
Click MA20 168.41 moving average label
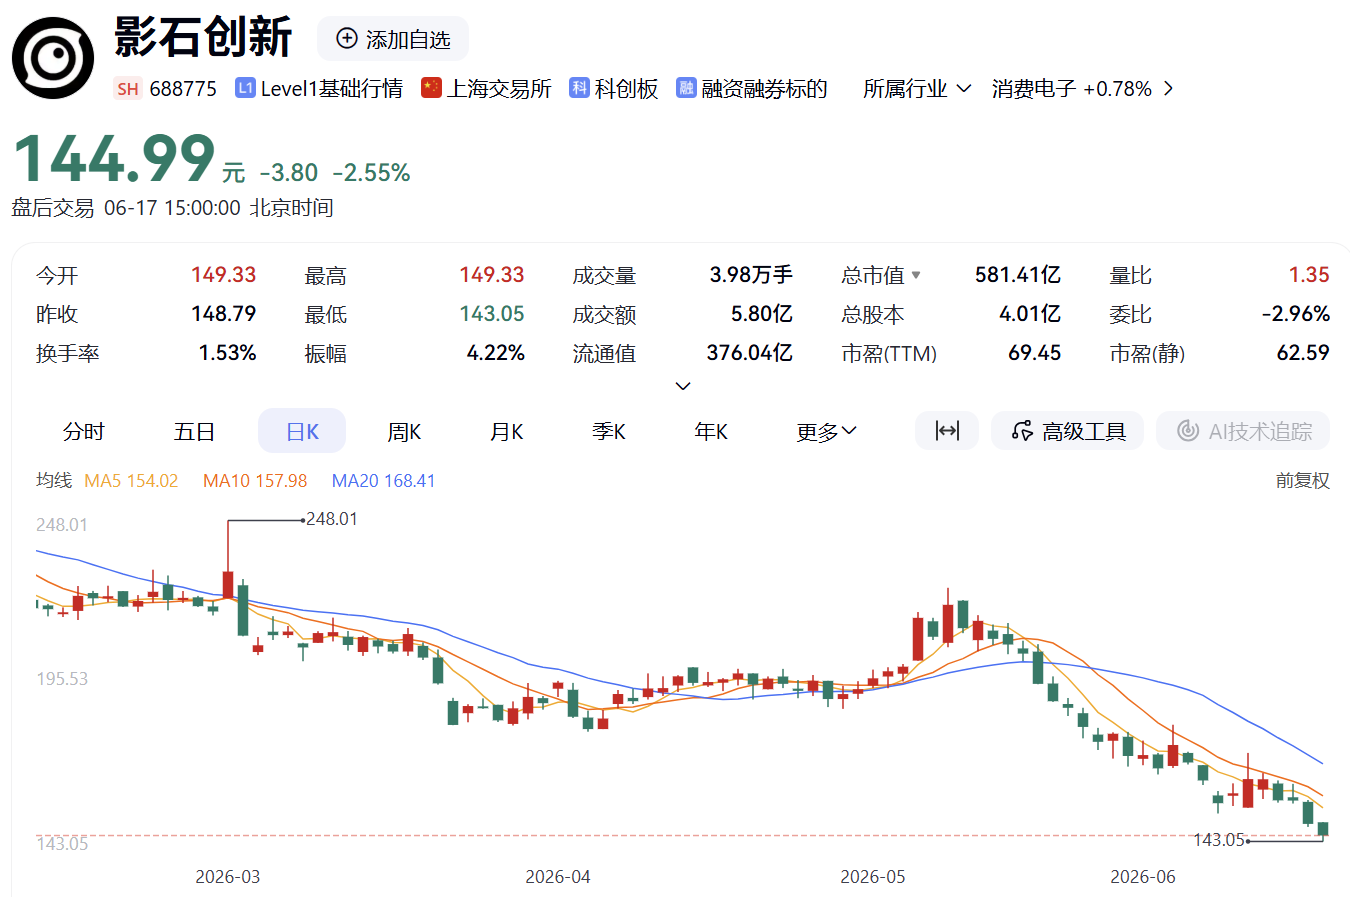coord(383,481)
